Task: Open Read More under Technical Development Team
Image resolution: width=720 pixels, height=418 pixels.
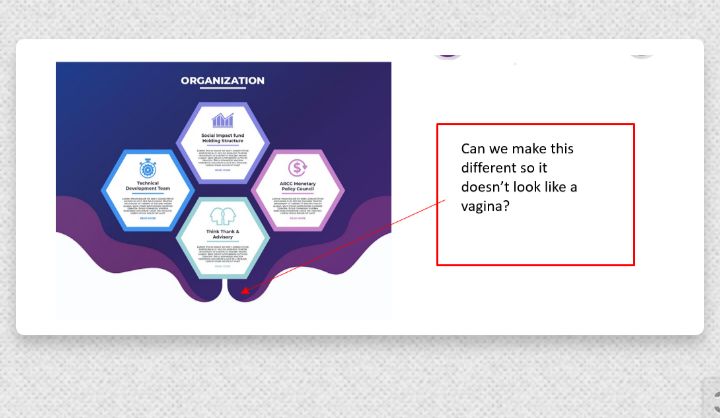Action: pyautogui.click(x=148, y=218)
